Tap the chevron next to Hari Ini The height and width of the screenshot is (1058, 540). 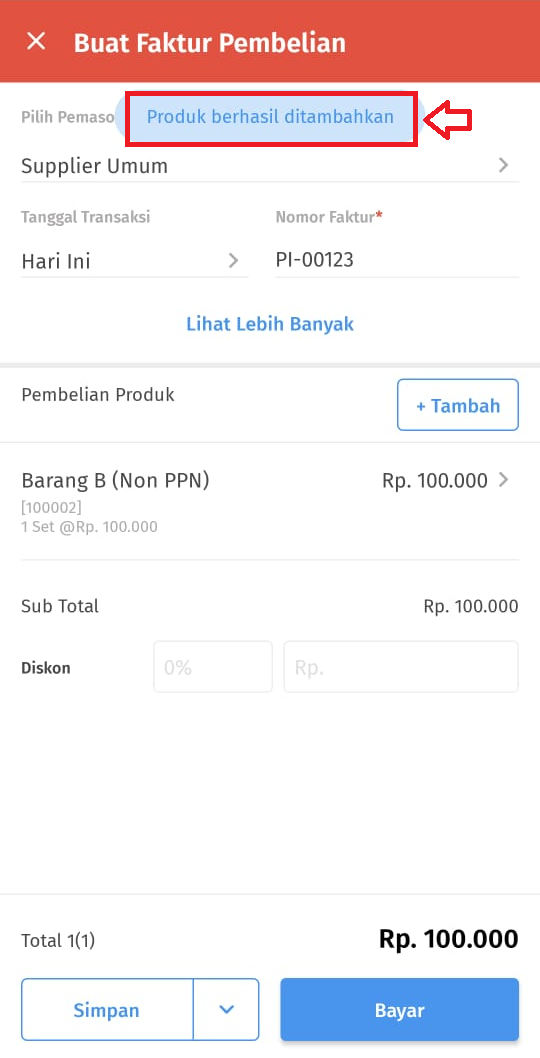(234, 260)
